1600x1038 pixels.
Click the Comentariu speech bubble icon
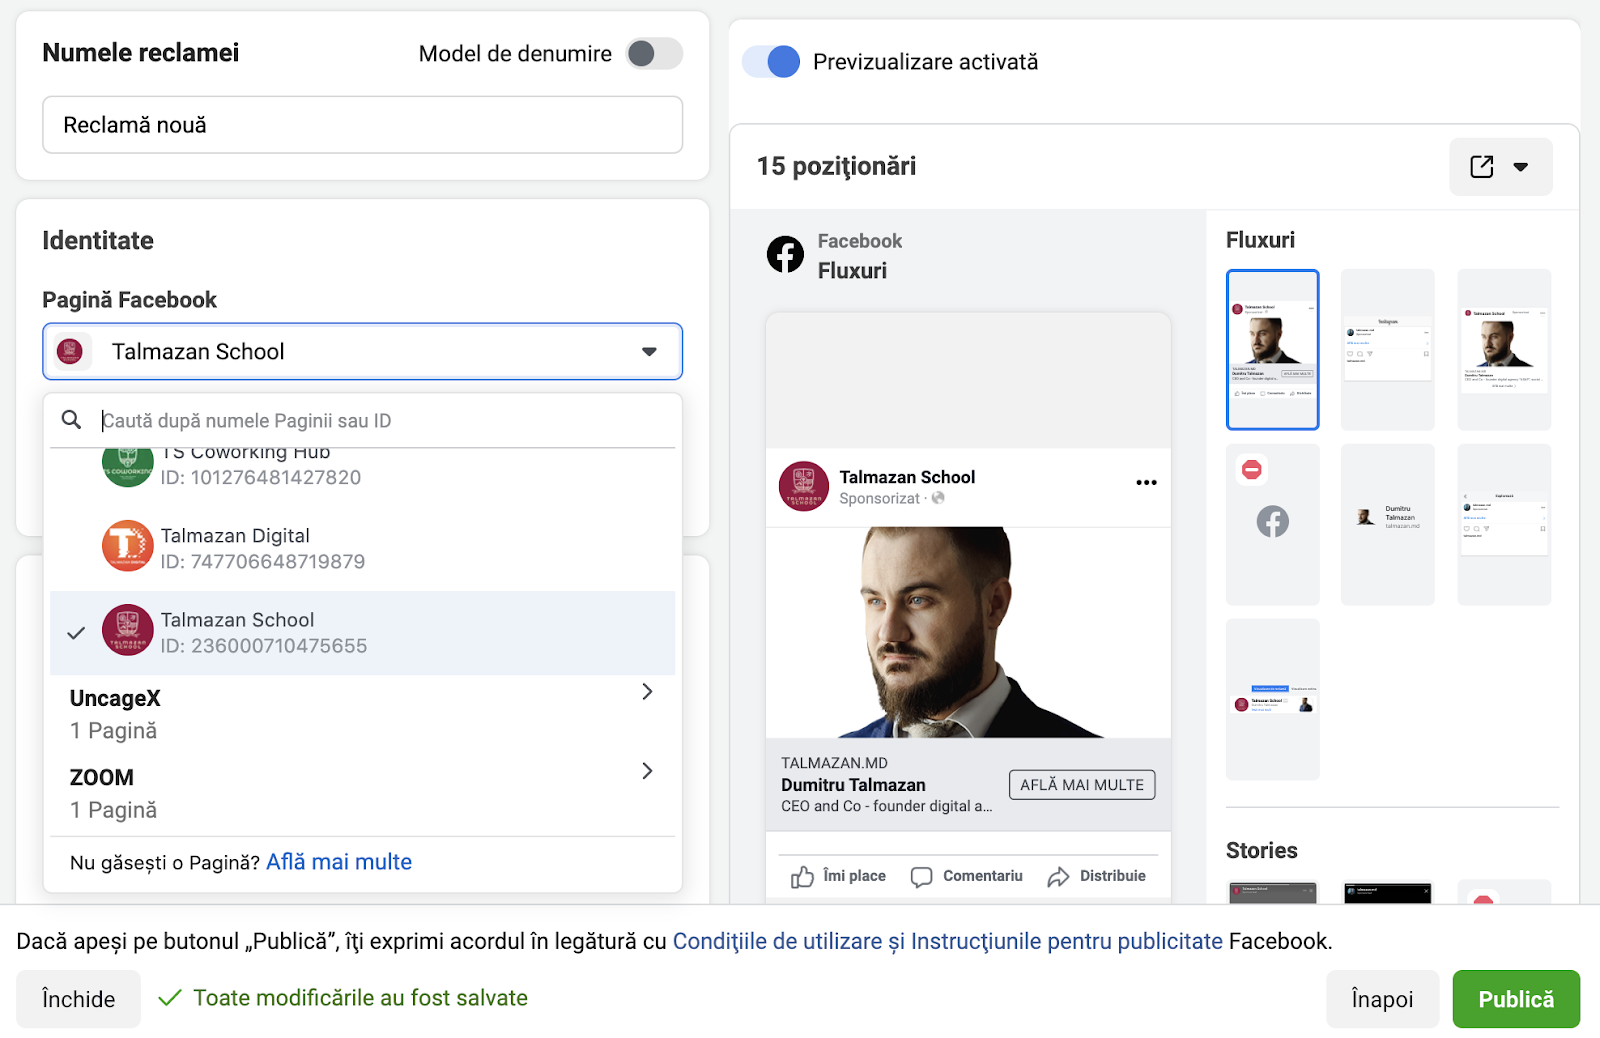click(x=921, y=877)
